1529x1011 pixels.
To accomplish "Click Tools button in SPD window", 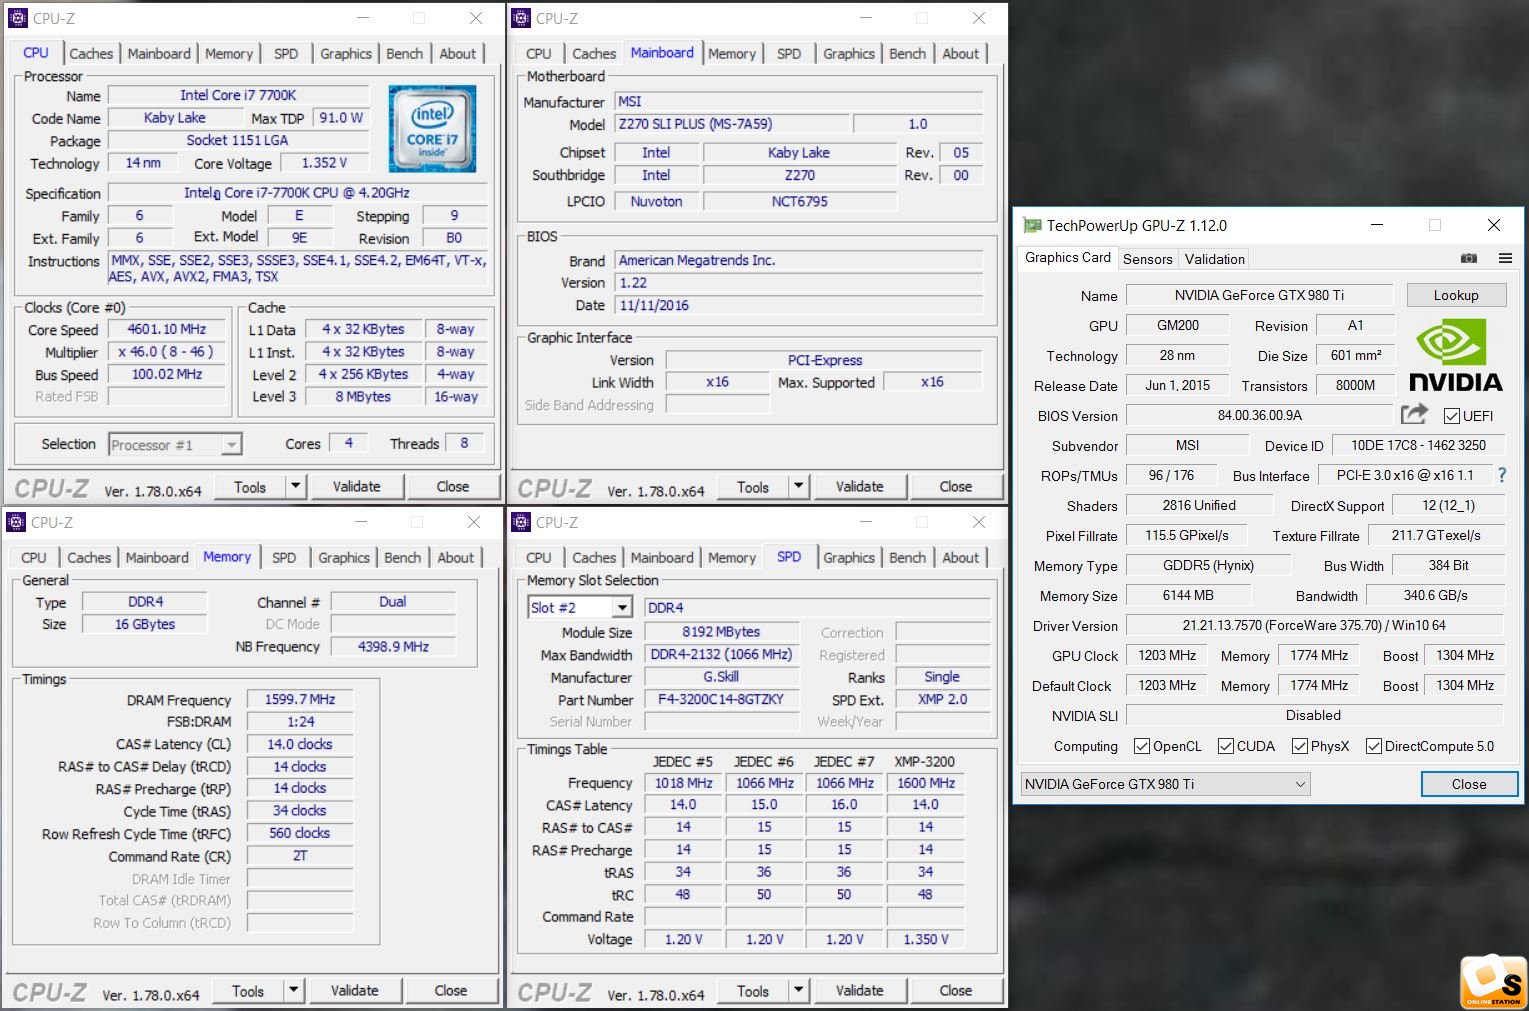I will [753, 991].
